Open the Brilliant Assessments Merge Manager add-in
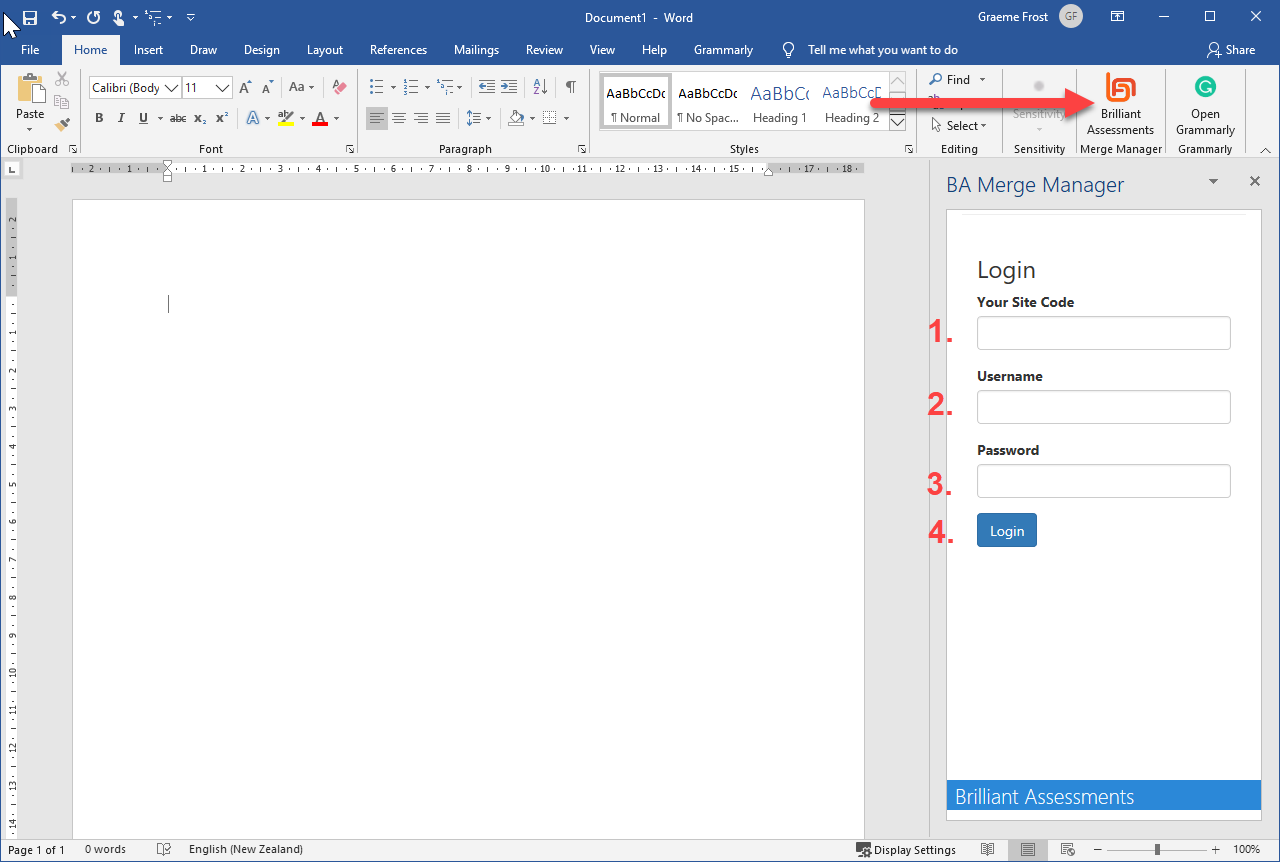 click(1120, 105)
